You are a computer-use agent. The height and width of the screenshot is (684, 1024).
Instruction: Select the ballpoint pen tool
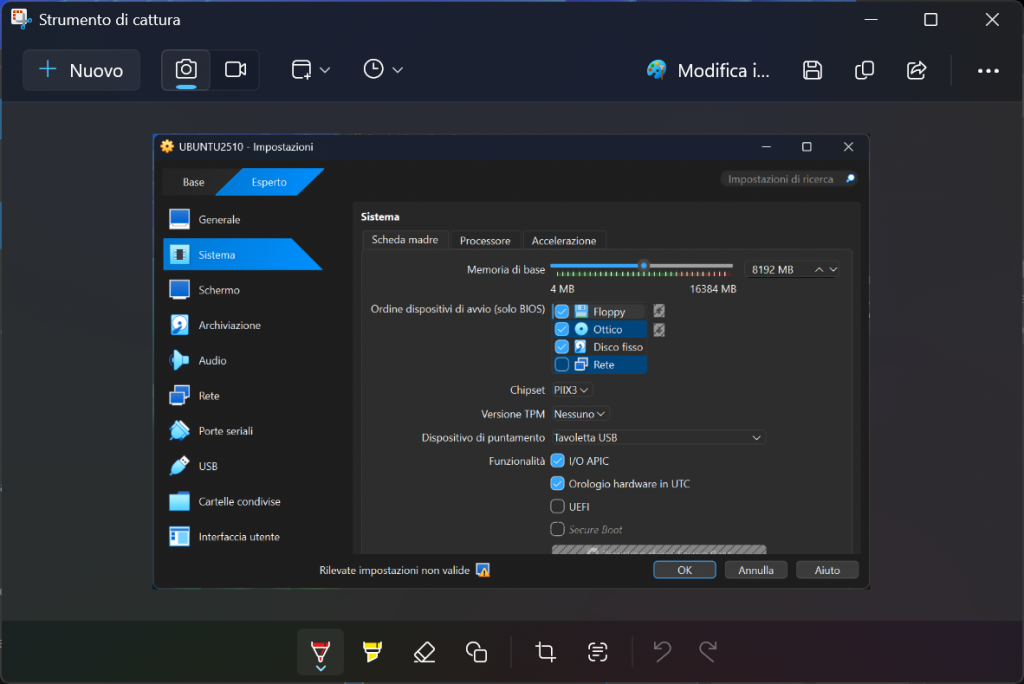point(320,652)
